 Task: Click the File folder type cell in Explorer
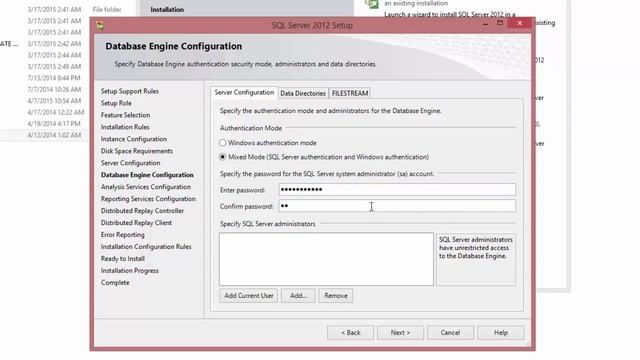[x=107, y=9]
